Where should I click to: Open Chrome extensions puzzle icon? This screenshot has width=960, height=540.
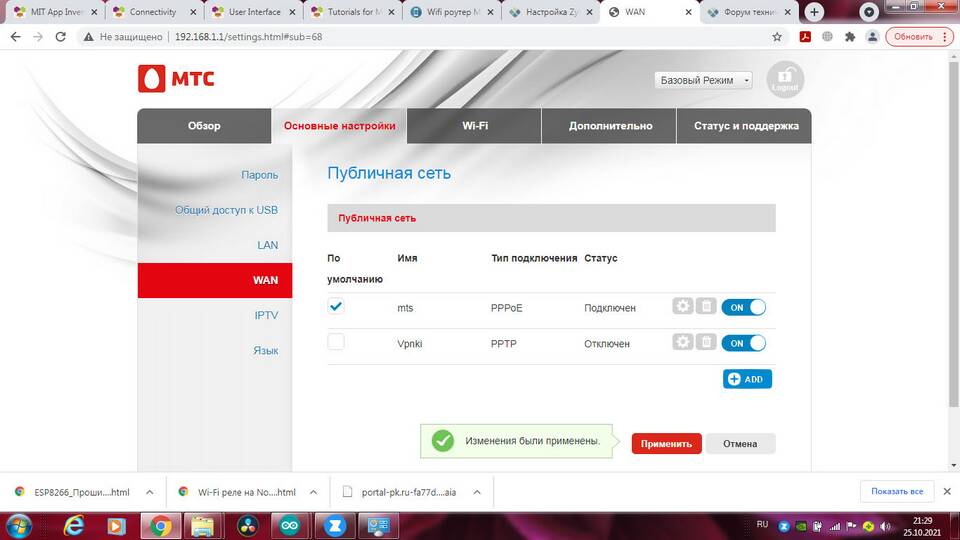[850, 37]
